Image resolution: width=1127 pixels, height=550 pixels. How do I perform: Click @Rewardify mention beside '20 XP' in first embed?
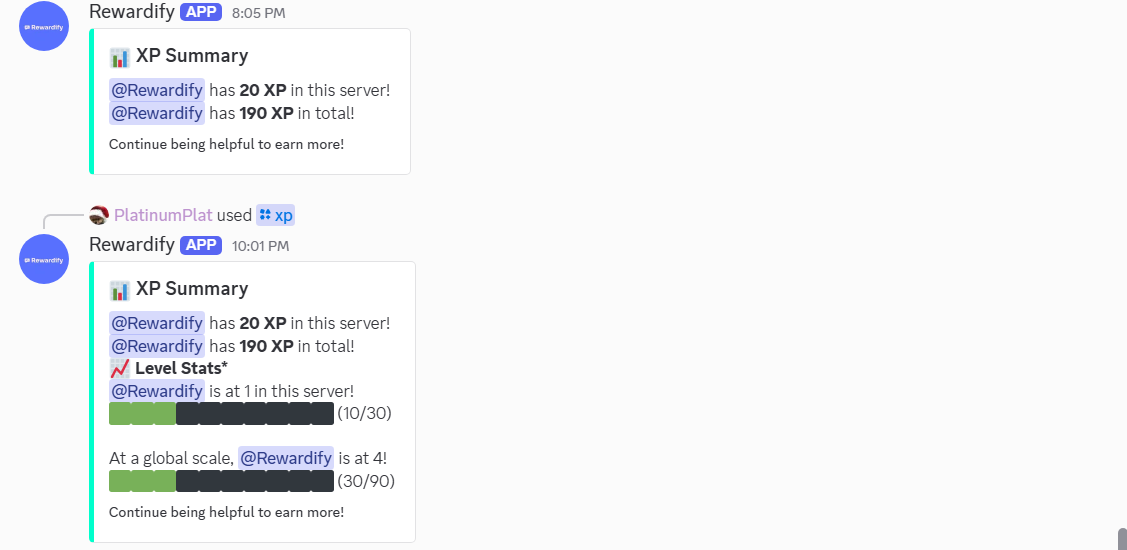point(157,90)
